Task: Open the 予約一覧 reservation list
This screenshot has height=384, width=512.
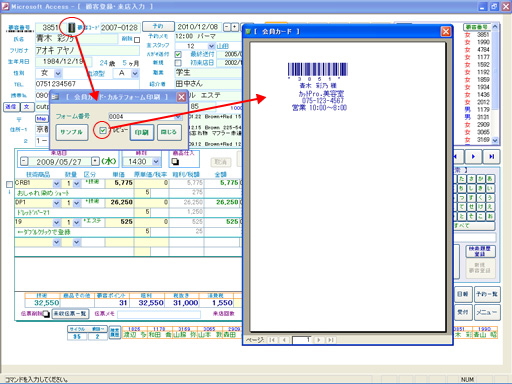Action: point(487,294)
